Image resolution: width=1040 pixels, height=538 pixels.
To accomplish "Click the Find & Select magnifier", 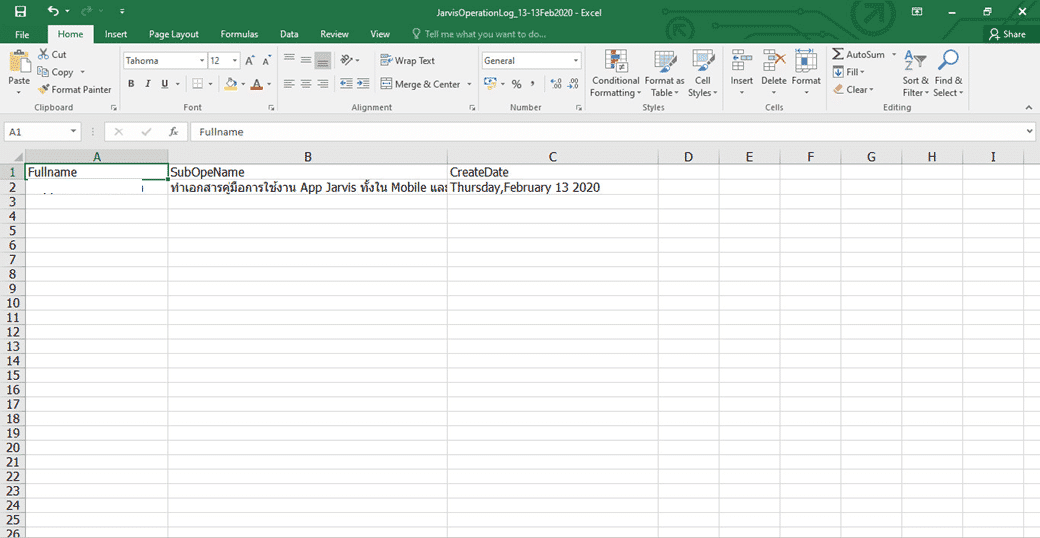I will [948, 73].
